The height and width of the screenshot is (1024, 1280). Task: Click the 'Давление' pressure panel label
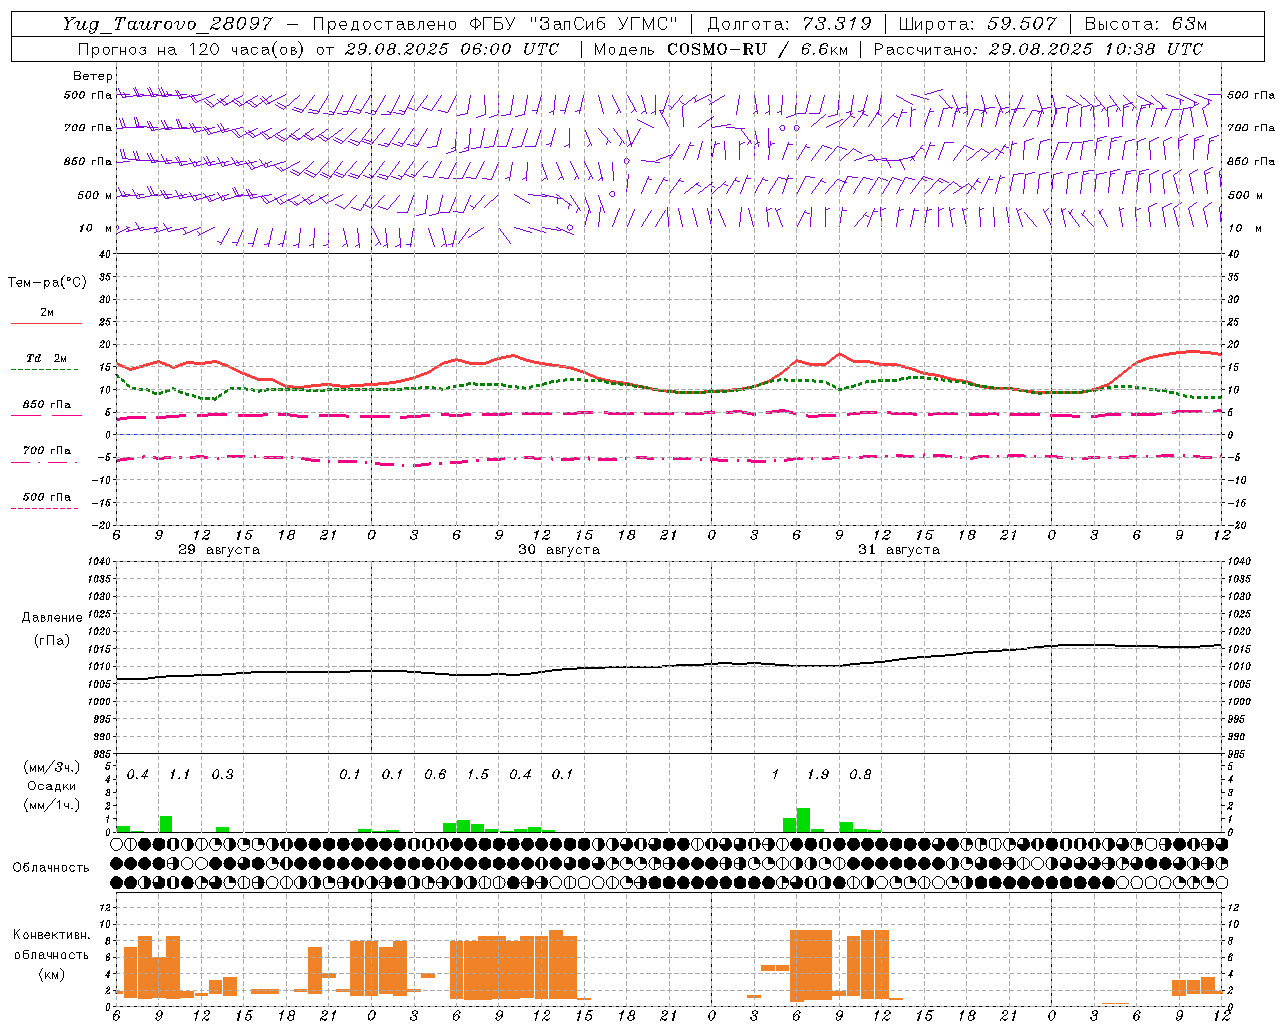pyautogui.click(x=51, y=618)
